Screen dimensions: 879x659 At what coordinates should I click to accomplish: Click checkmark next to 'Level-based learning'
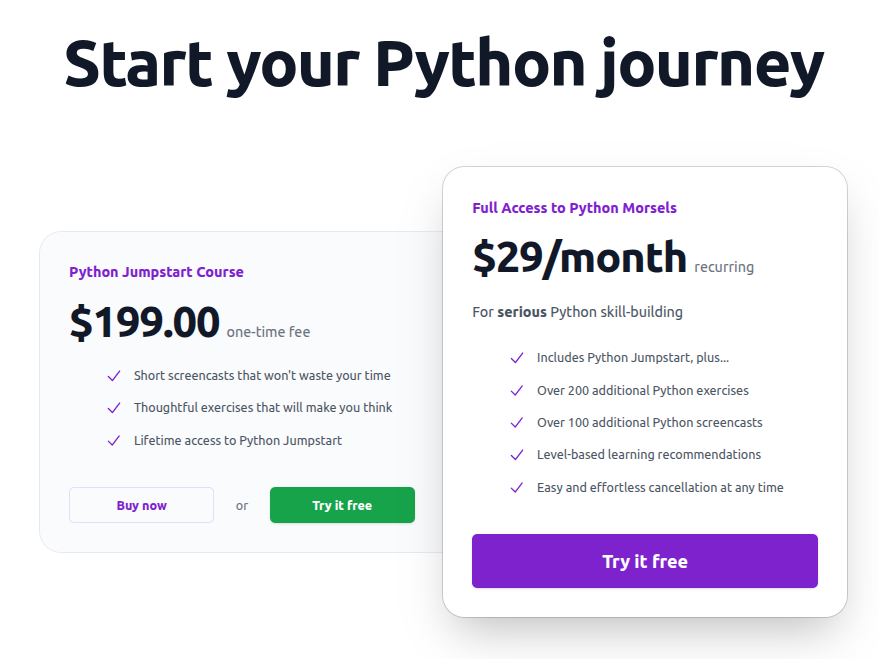pyautogui.click(x=517, y=455)
